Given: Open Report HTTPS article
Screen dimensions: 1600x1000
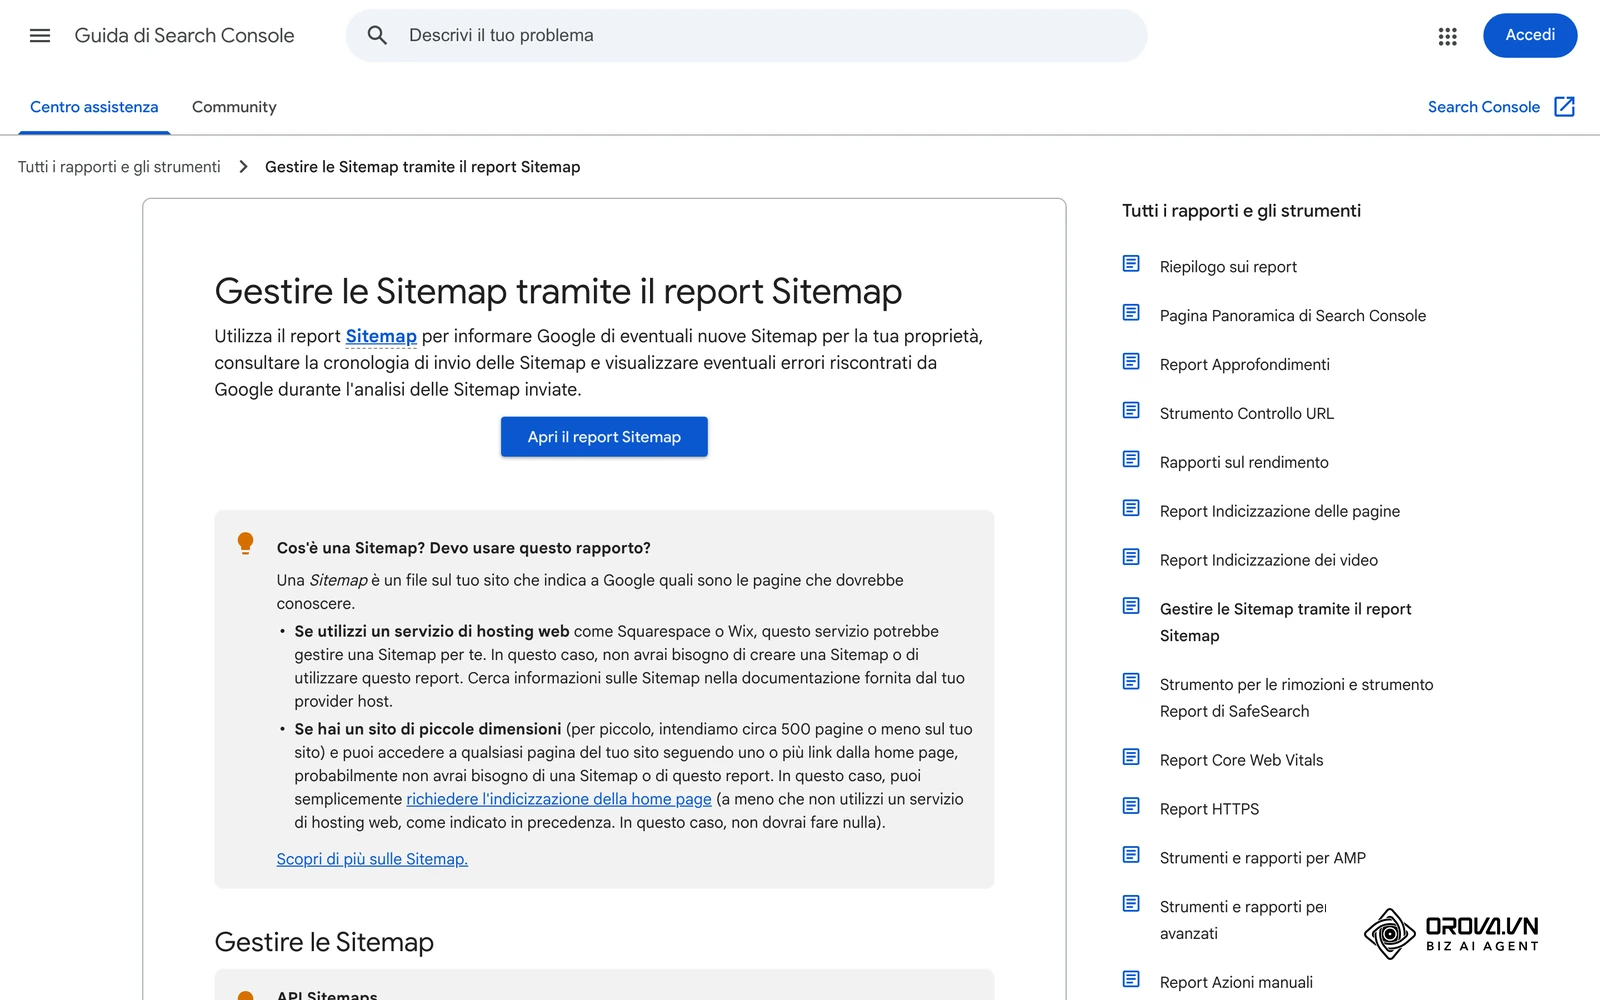Looking at the screenshot, I should (x=1209, y=810).
